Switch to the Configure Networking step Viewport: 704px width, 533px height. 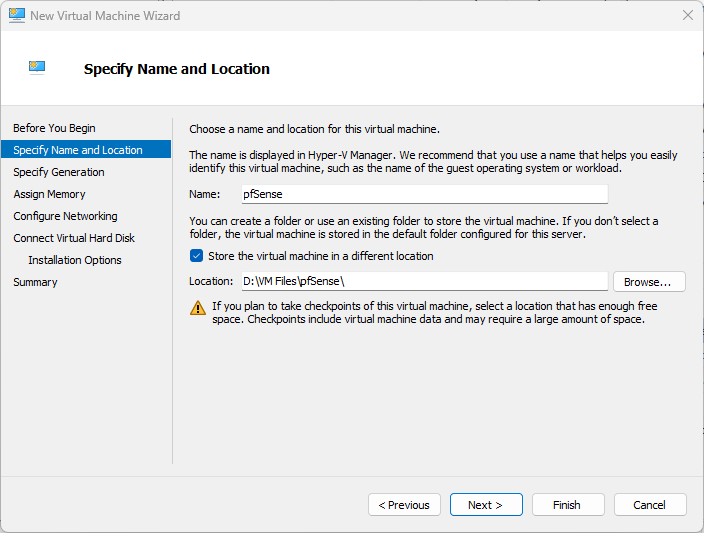65,216
